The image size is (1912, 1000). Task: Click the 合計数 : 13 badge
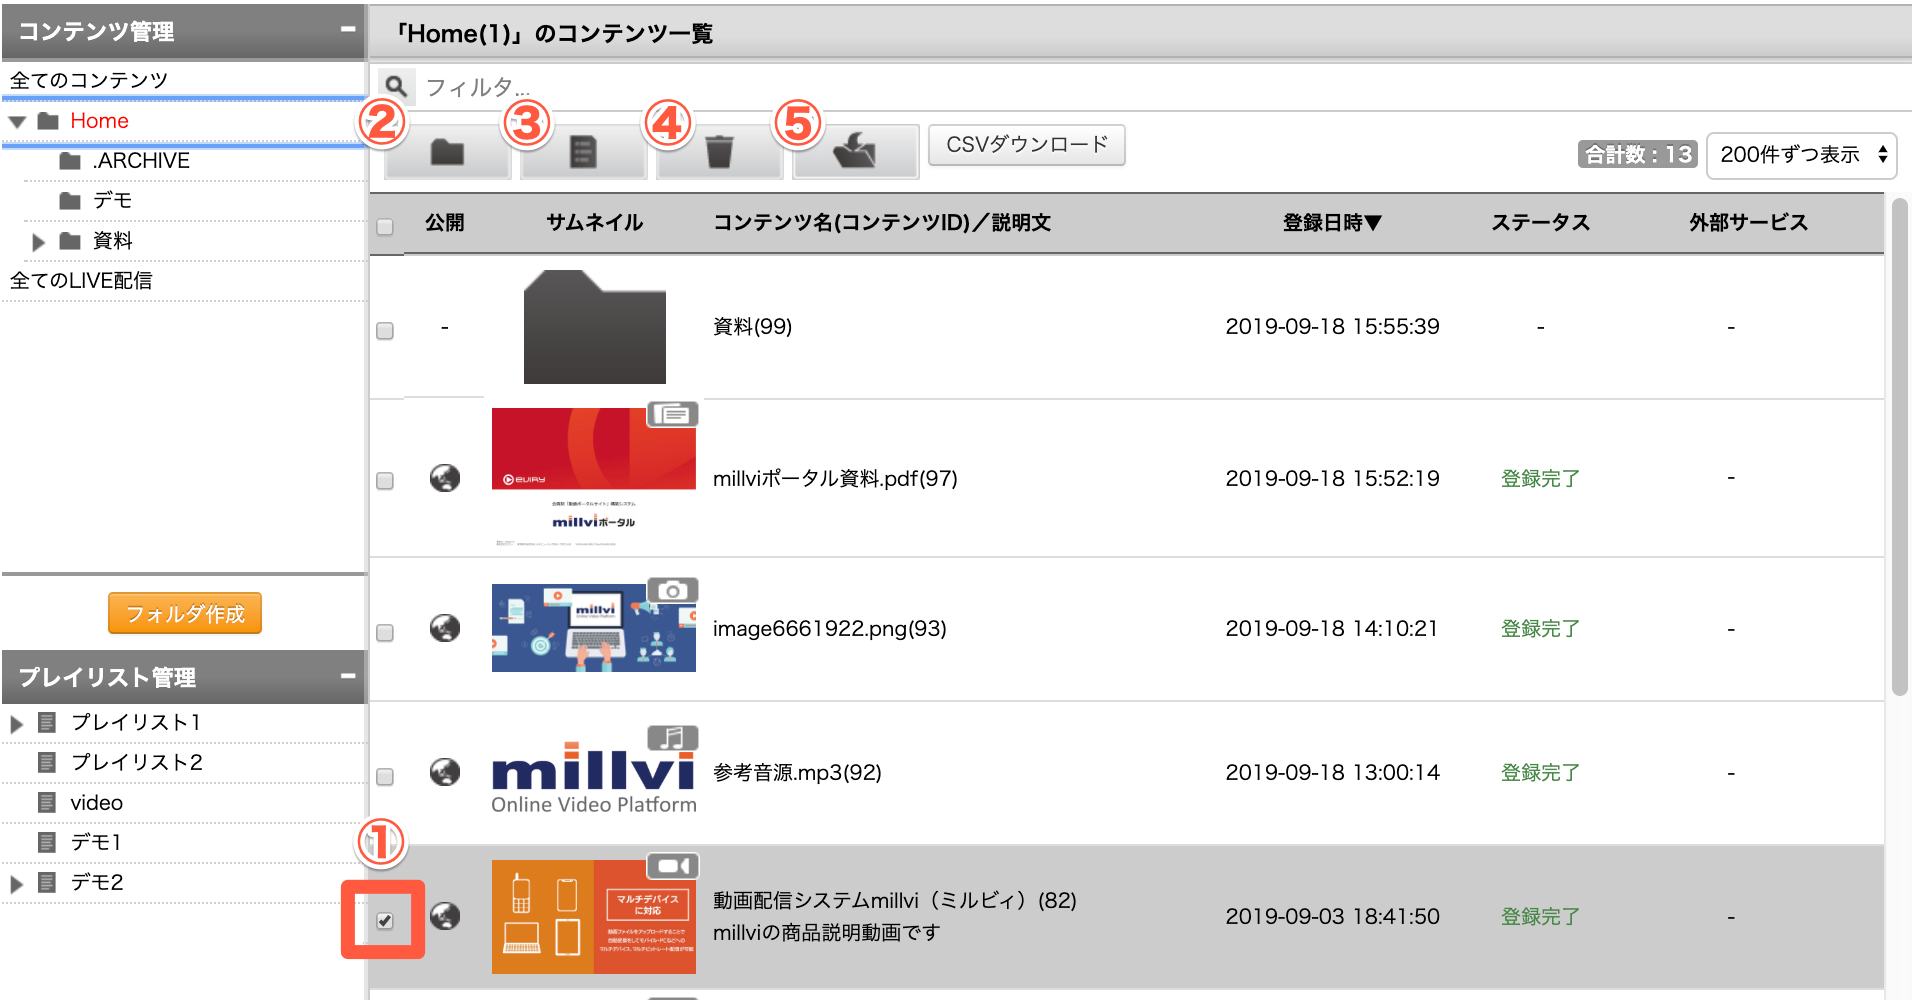(x=1637, y=154)
